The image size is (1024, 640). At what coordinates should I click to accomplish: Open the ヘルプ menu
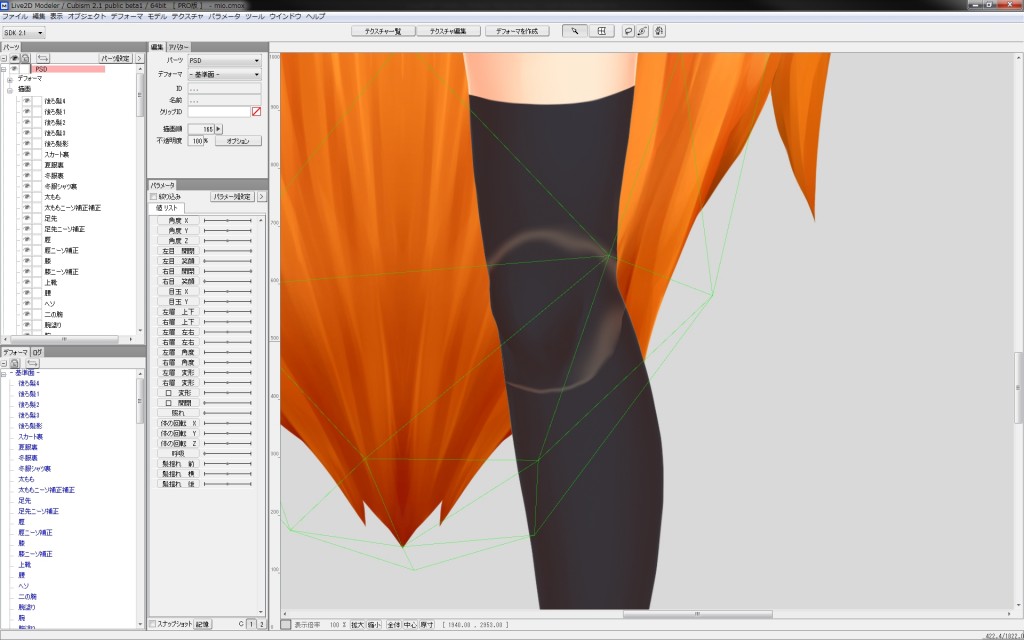(x=315, y=16)
